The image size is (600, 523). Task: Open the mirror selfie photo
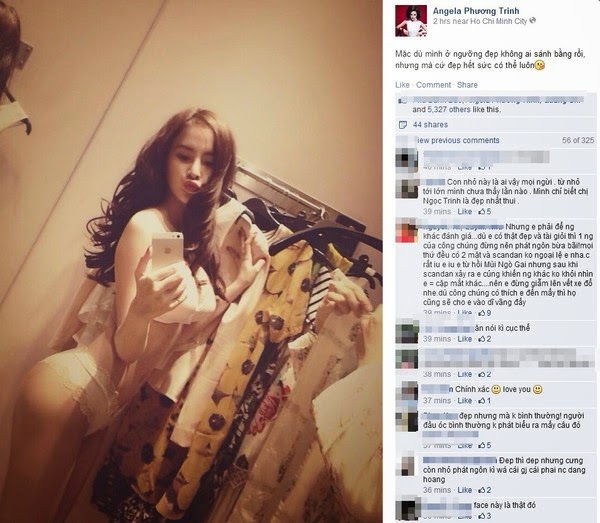tap(191, 261)
